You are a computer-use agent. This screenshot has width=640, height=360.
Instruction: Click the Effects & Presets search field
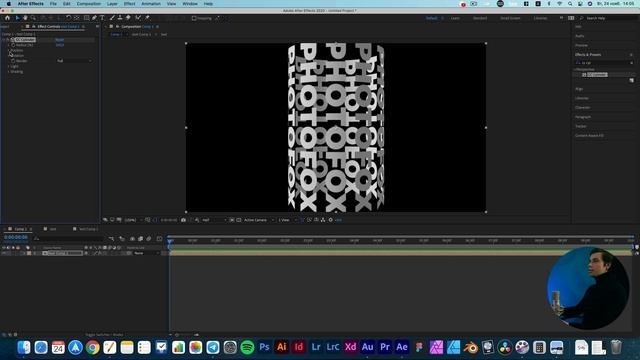604,63
